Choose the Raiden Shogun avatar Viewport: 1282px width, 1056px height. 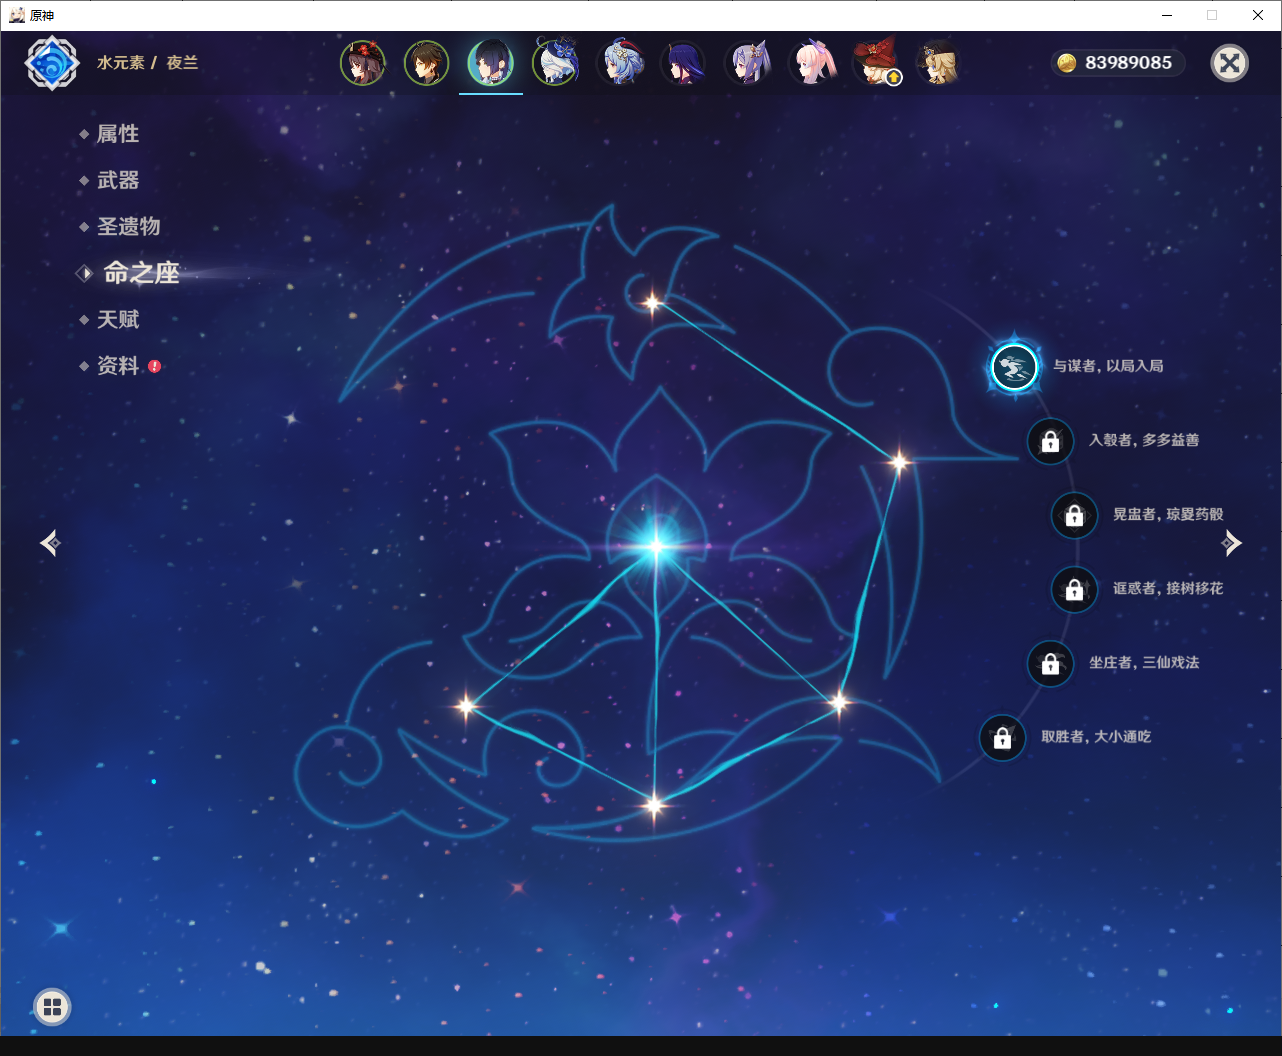[x=683, y=63]
